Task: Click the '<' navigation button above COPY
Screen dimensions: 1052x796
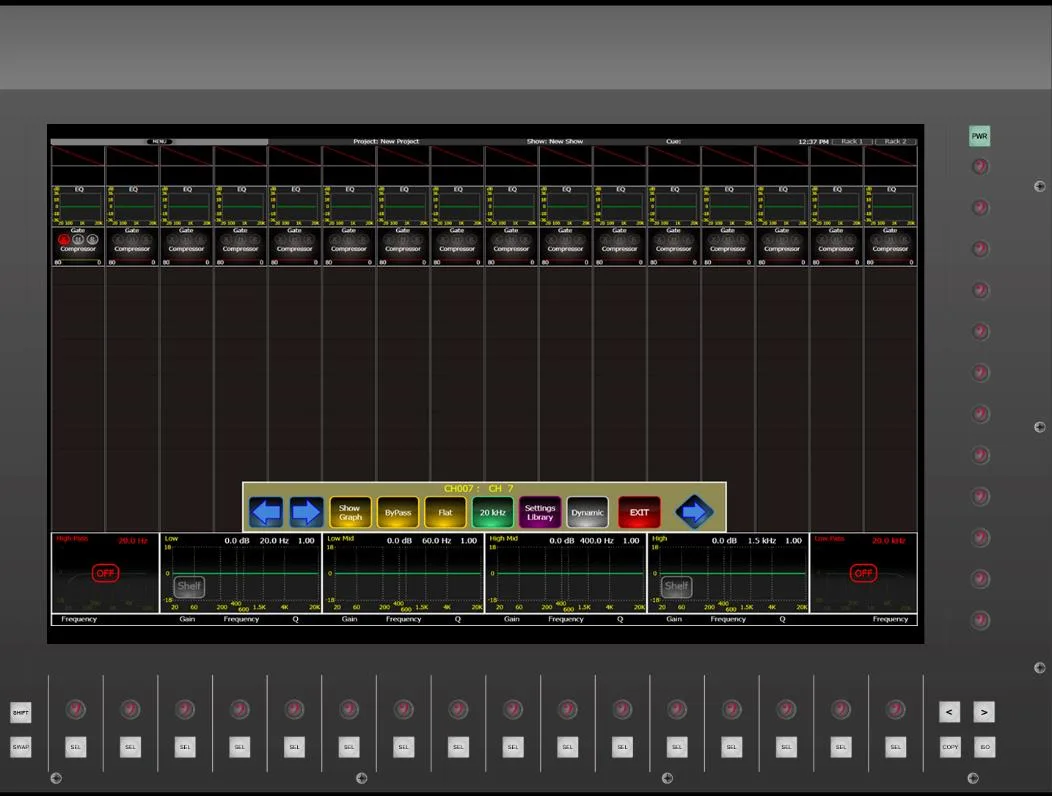Action: pyautogui.click(x=949, y=712)
